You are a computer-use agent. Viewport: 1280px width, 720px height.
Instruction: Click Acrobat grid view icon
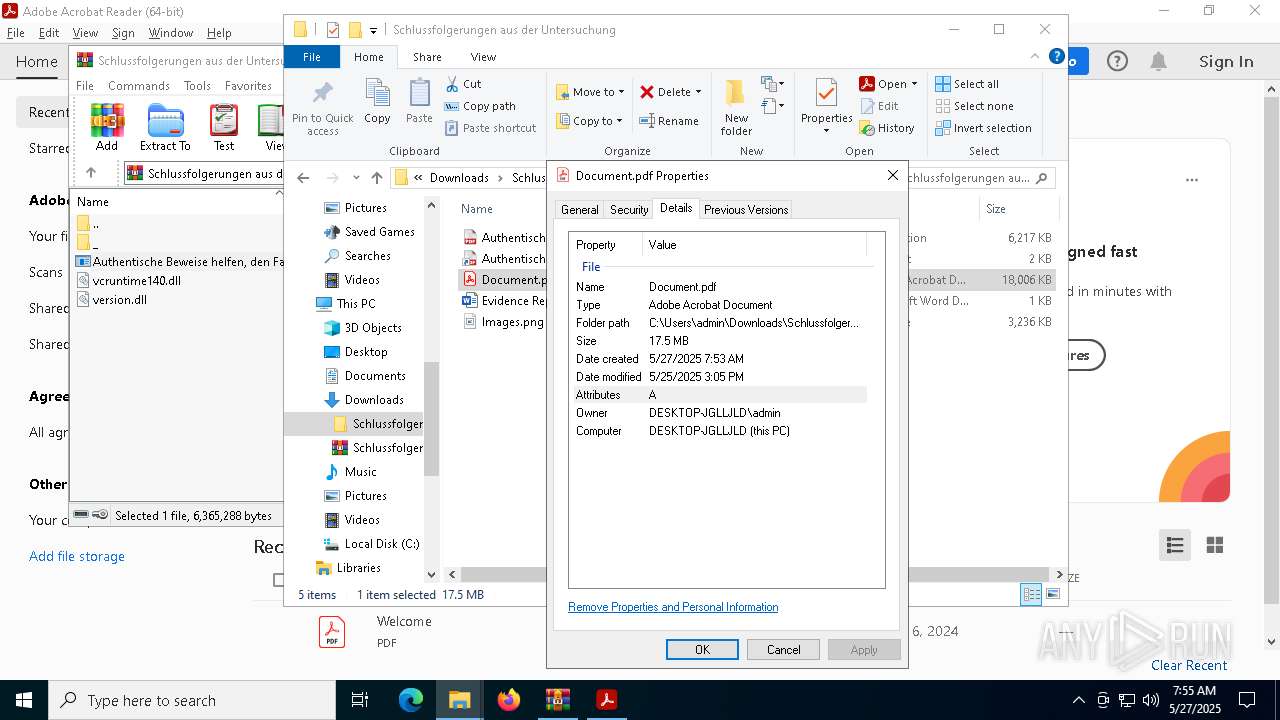pyautogui.click(x=1215, y=545)
